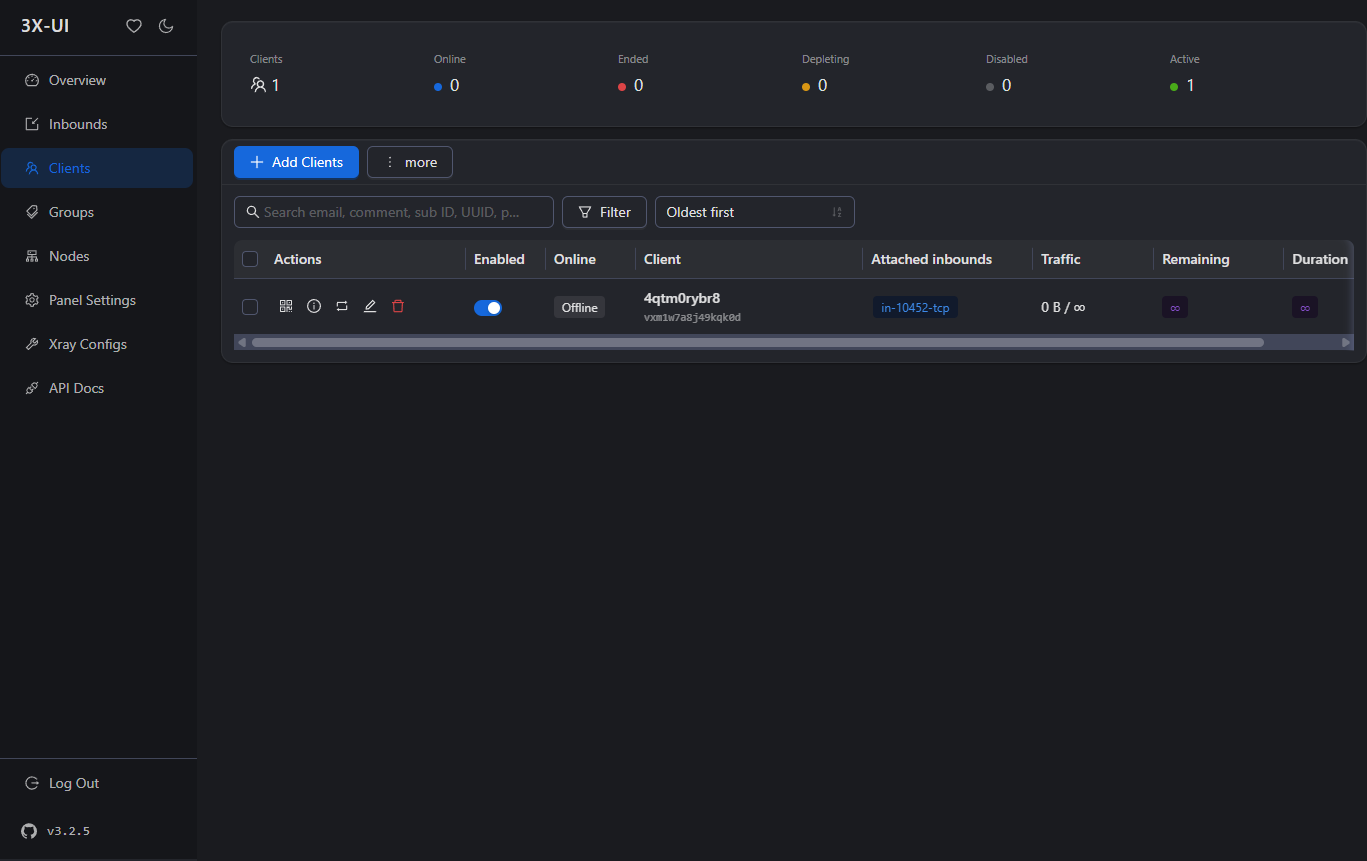Click the Active count in summary
This screenshot has width=1367, height=861.
point(1190,85)
